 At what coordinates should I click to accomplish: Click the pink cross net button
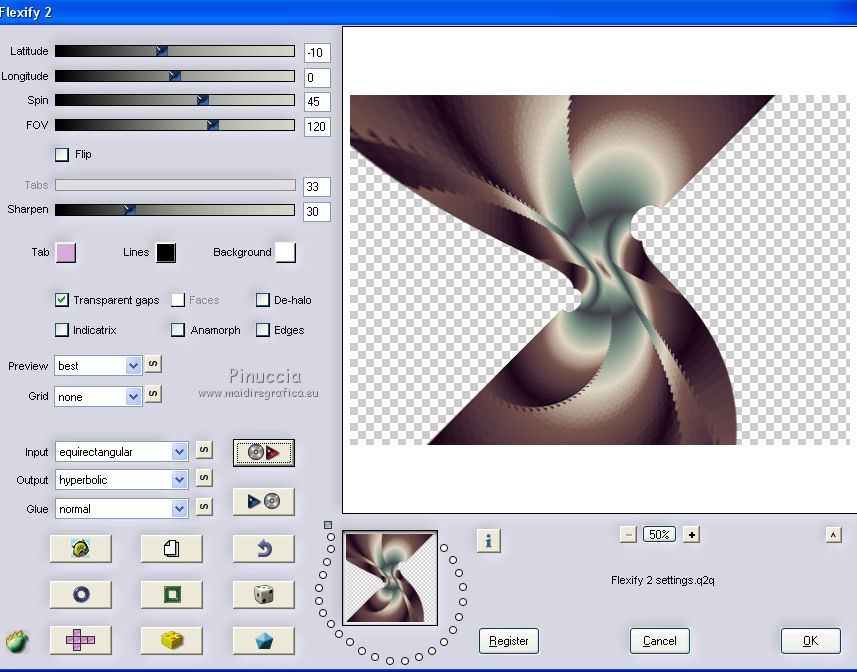coord(80,640)
